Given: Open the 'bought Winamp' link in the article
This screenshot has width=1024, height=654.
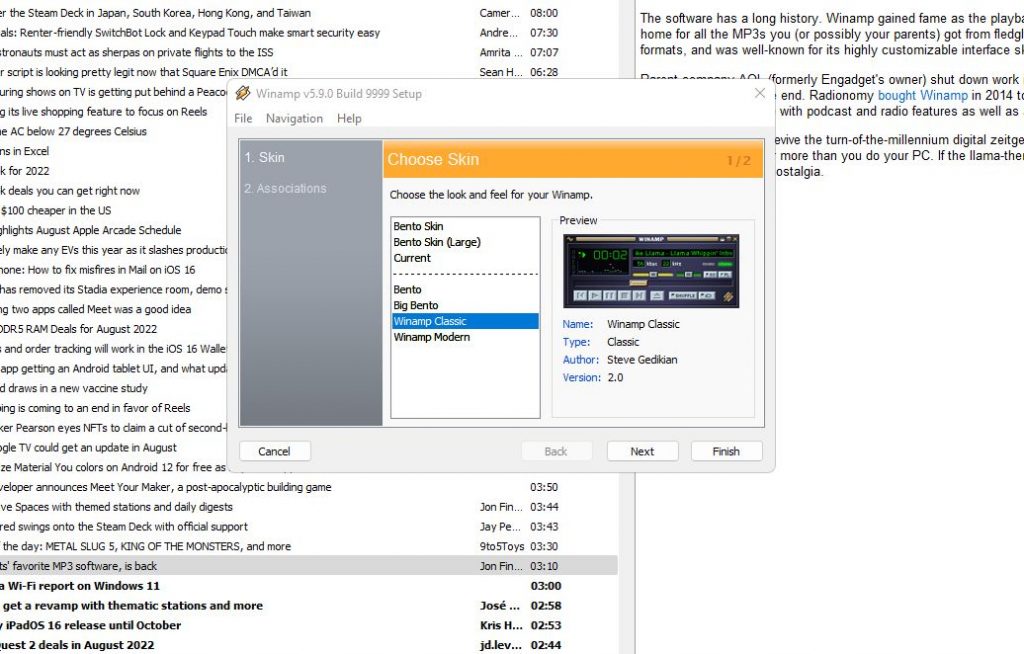Looking at the screenshot, I should click(x=922, y=95).
